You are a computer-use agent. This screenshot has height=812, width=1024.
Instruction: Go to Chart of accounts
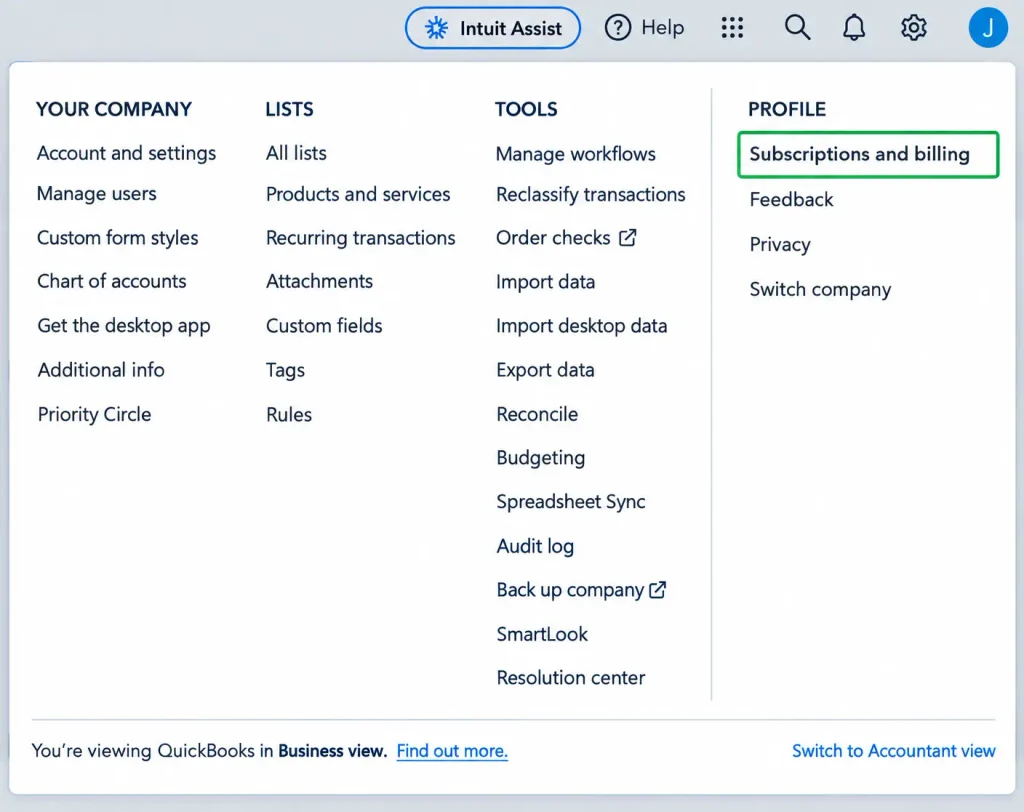(x=112, y=281)
